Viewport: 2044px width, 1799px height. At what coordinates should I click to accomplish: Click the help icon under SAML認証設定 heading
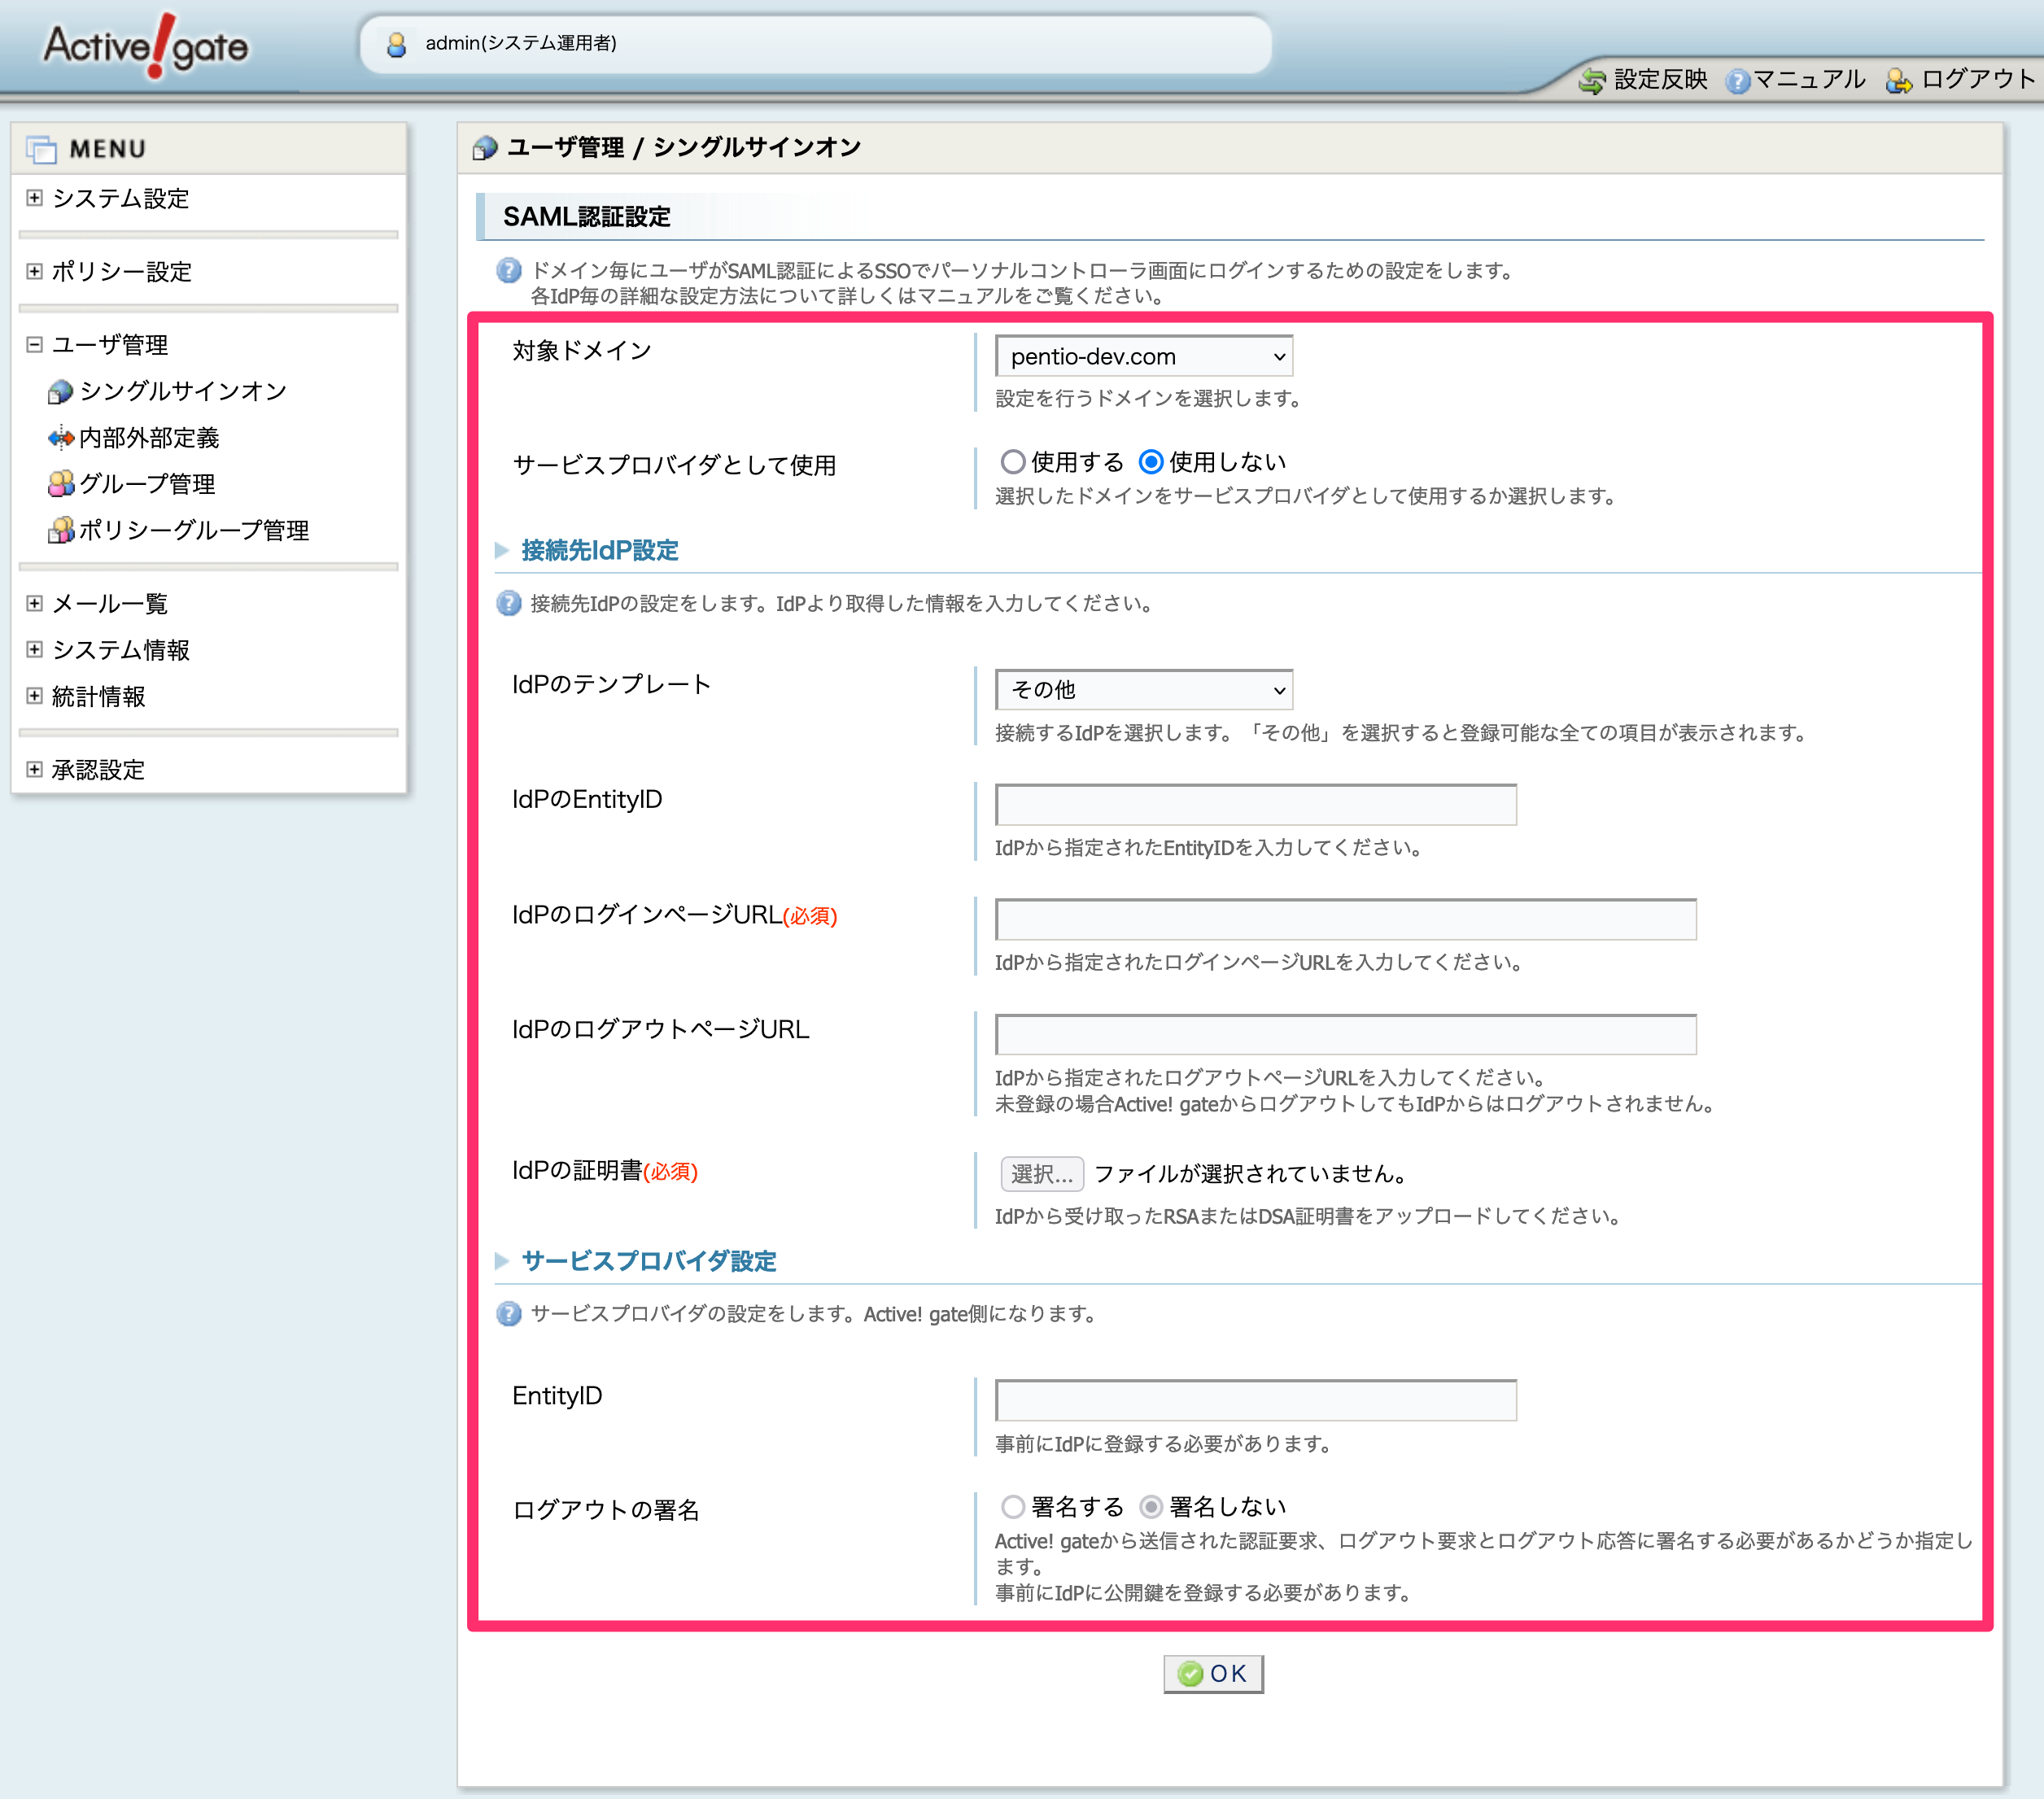point(509,270)
